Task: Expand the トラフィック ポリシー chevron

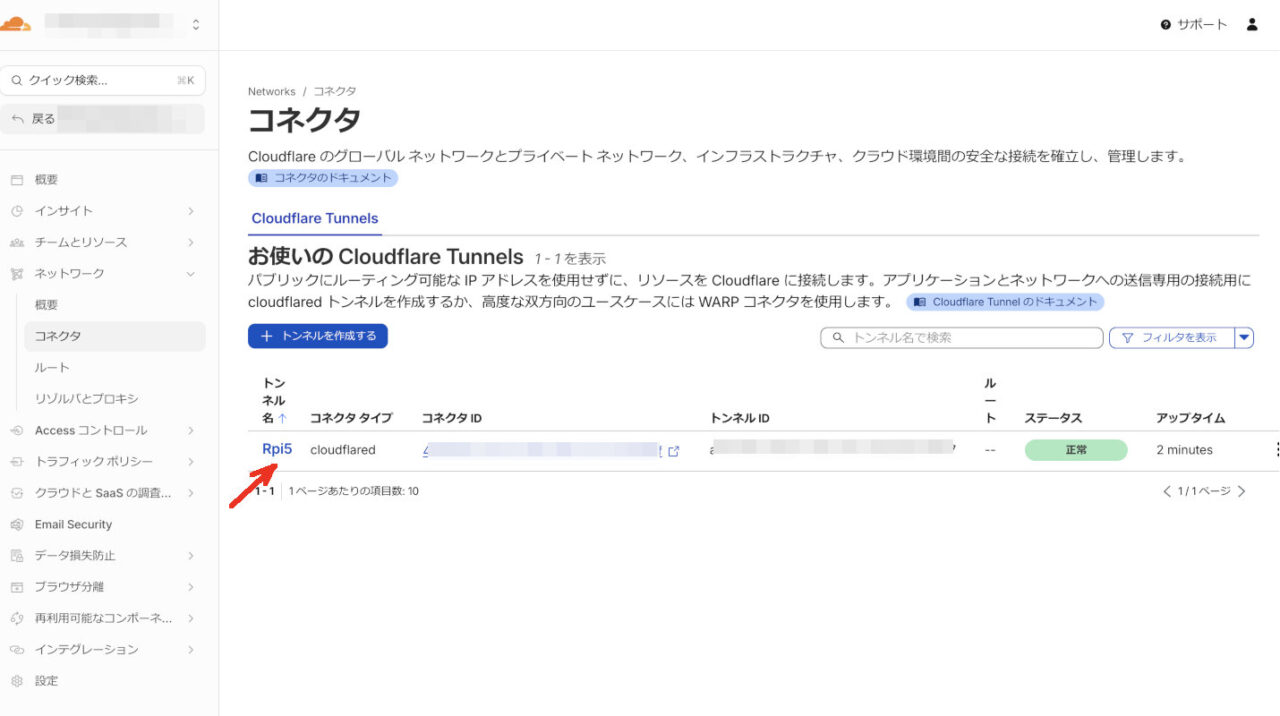Action: (x=191, y=461)
